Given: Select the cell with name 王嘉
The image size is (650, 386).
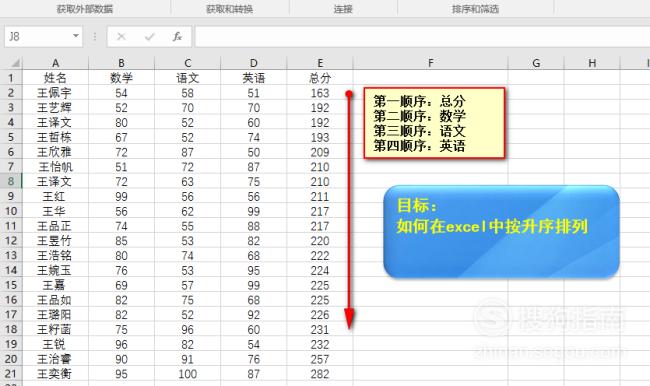Looking at the screenshot, I should (x=55, y=285).
